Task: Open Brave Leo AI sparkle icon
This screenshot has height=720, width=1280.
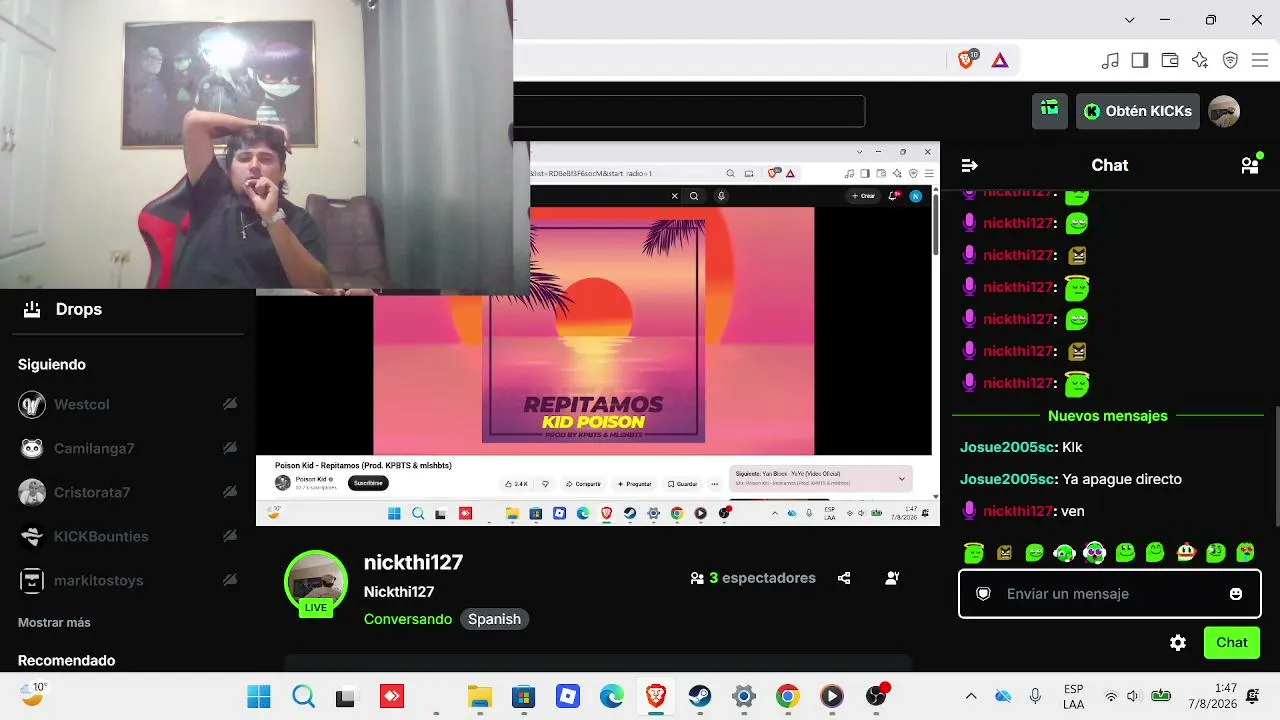Action: point(1200,60)
